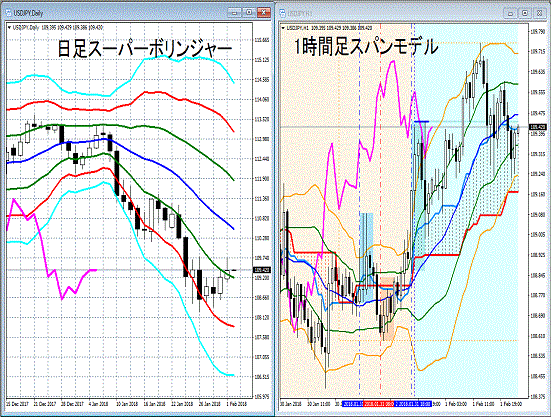
Task: Click the '1 Feb 19:00' time on H1 axis
Action: click(511, 404)
